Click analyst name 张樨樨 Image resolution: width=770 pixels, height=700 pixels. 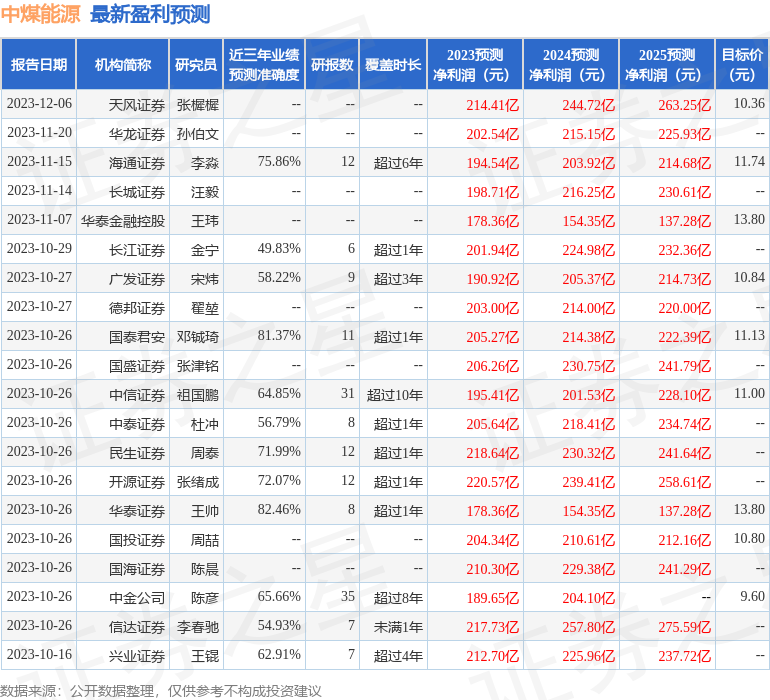[197, 105]
